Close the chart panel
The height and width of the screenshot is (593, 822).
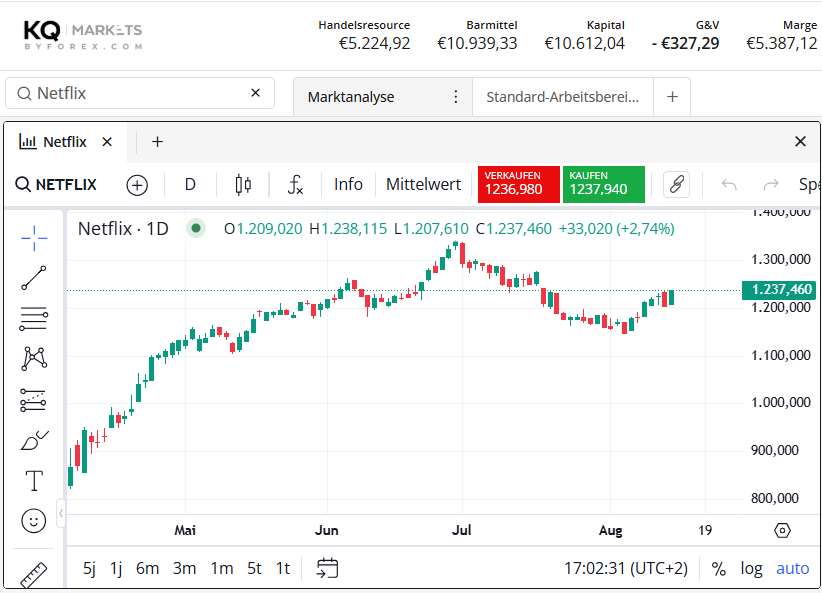click(x=800, y=141)
